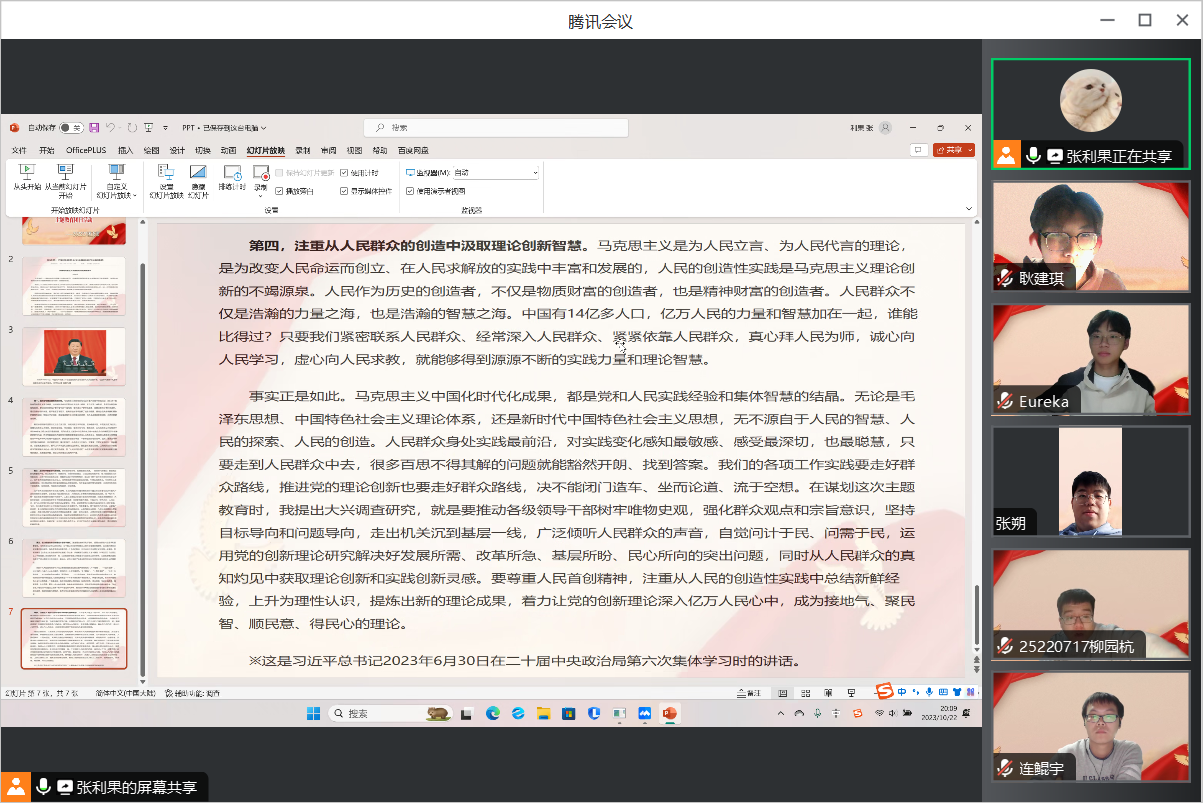Uncheck the 使用演示者视图 checkbox

click(410, 190)
